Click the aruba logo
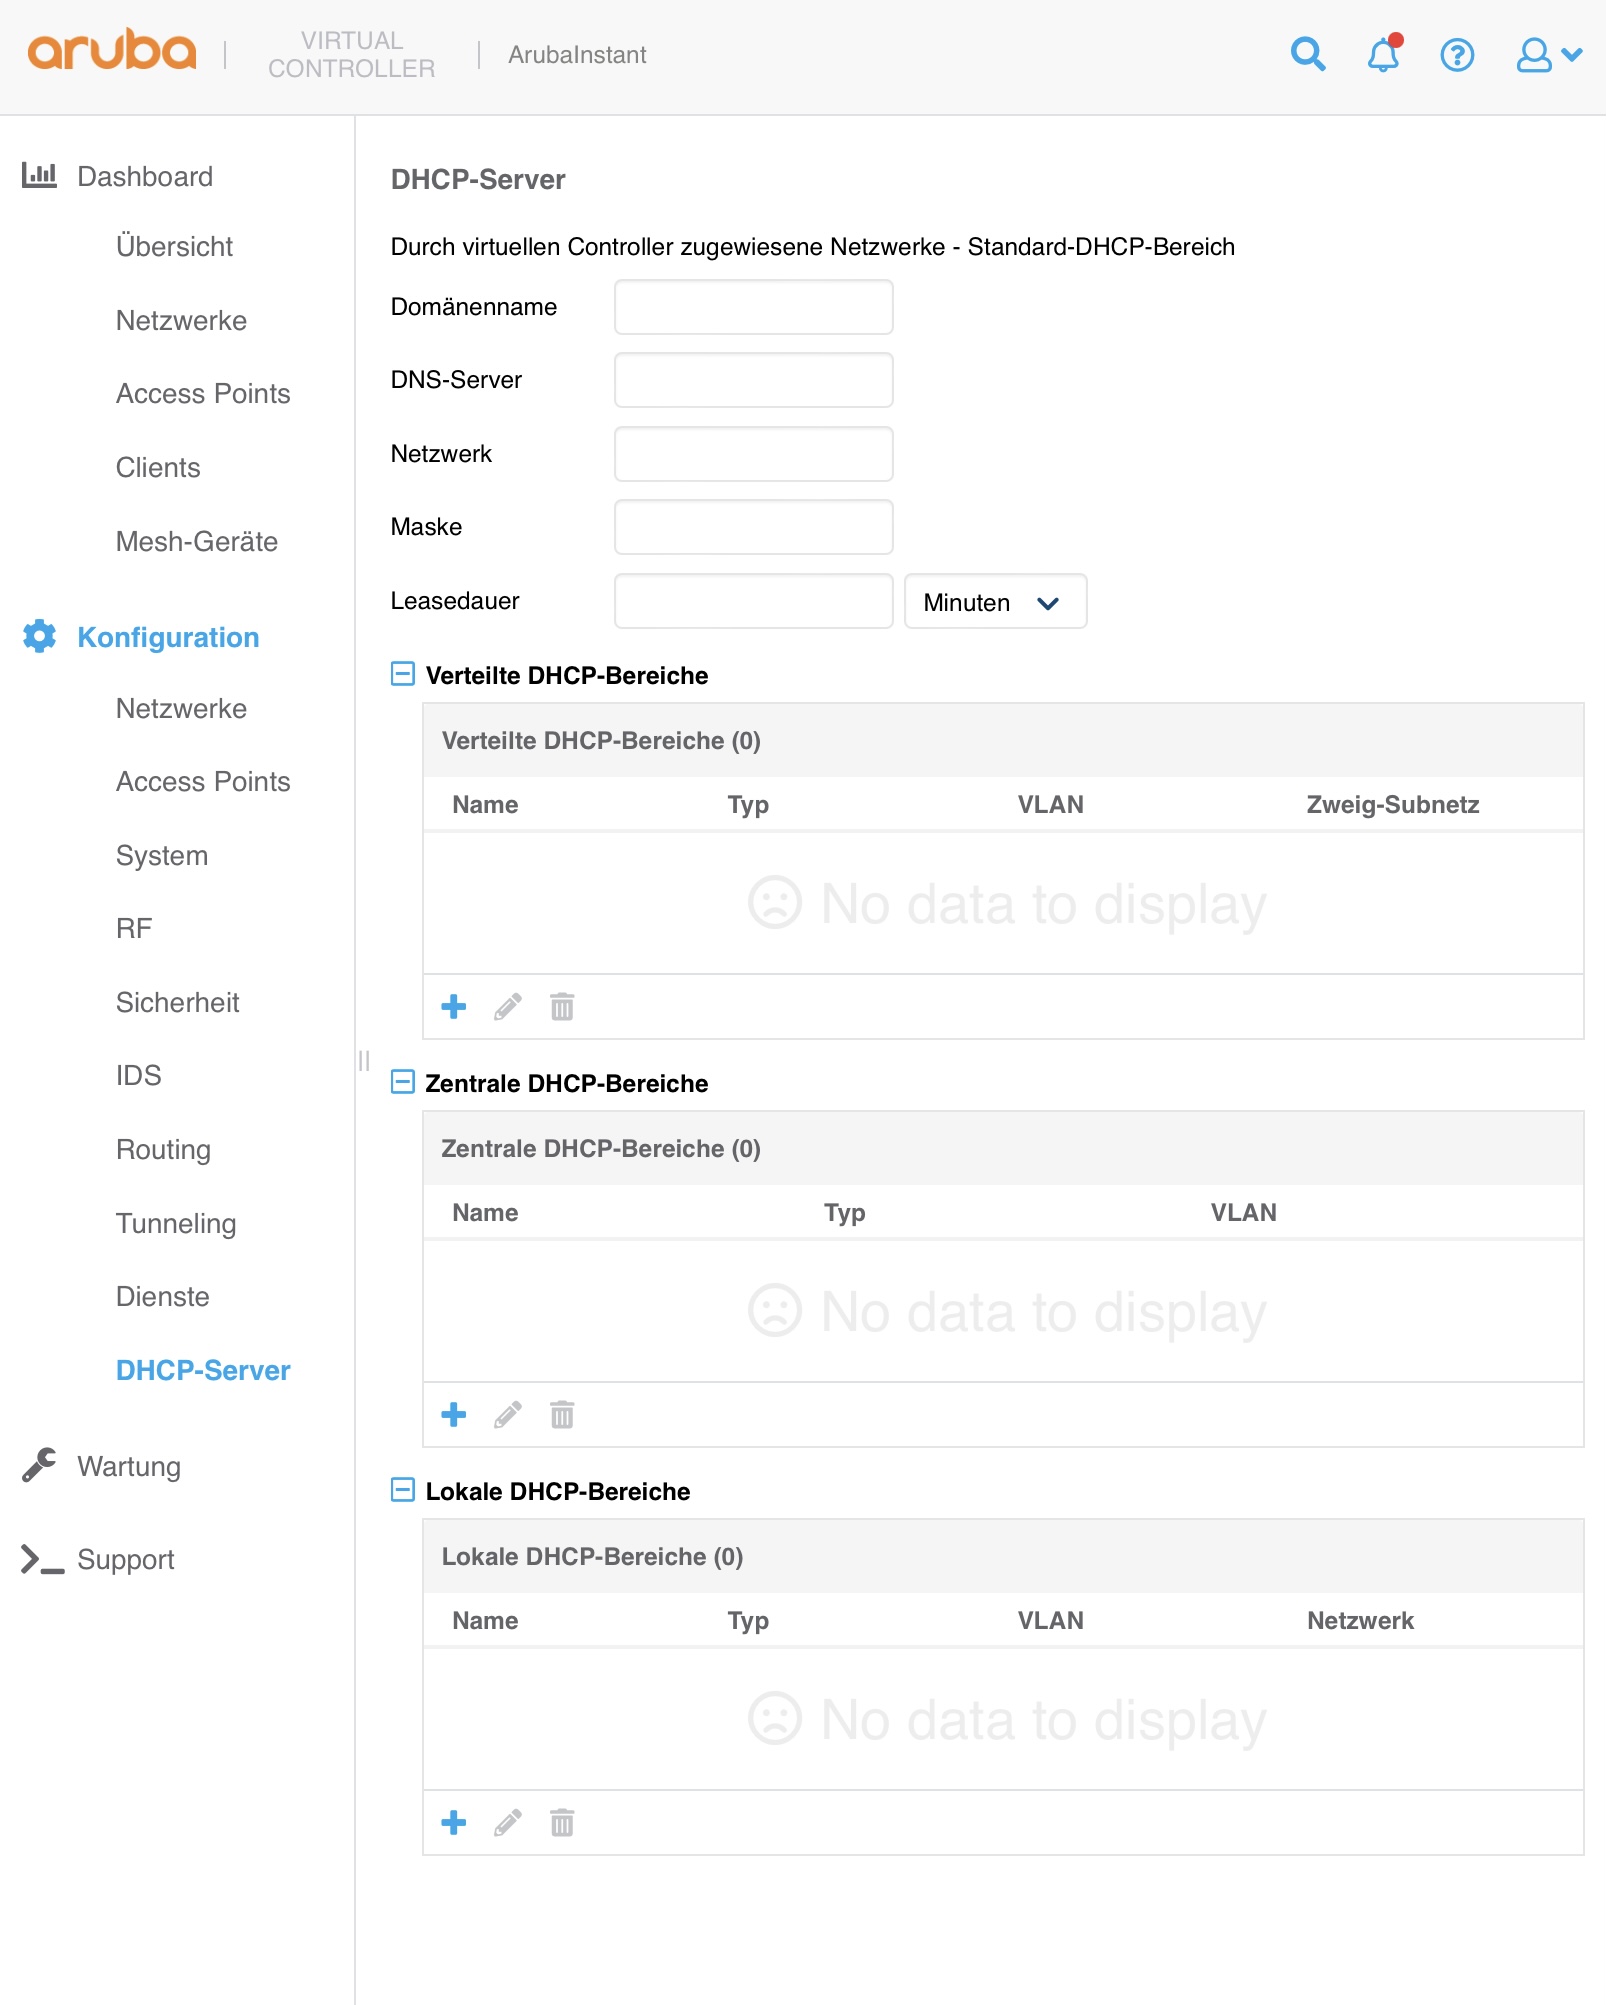Screen dimensions: 1606x2005 pyautogui.click(x=112, y=52)
